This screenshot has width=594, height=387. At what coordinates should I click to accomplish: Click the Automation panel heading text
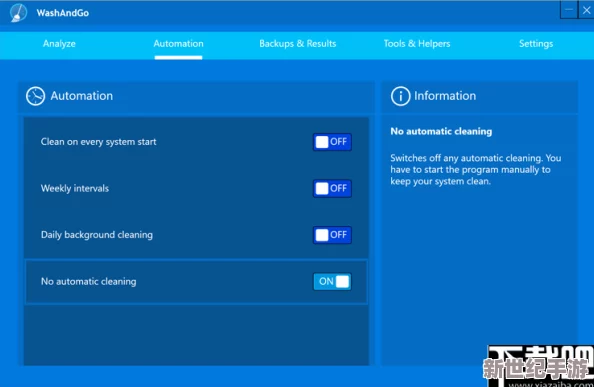(x=81, y=96)
